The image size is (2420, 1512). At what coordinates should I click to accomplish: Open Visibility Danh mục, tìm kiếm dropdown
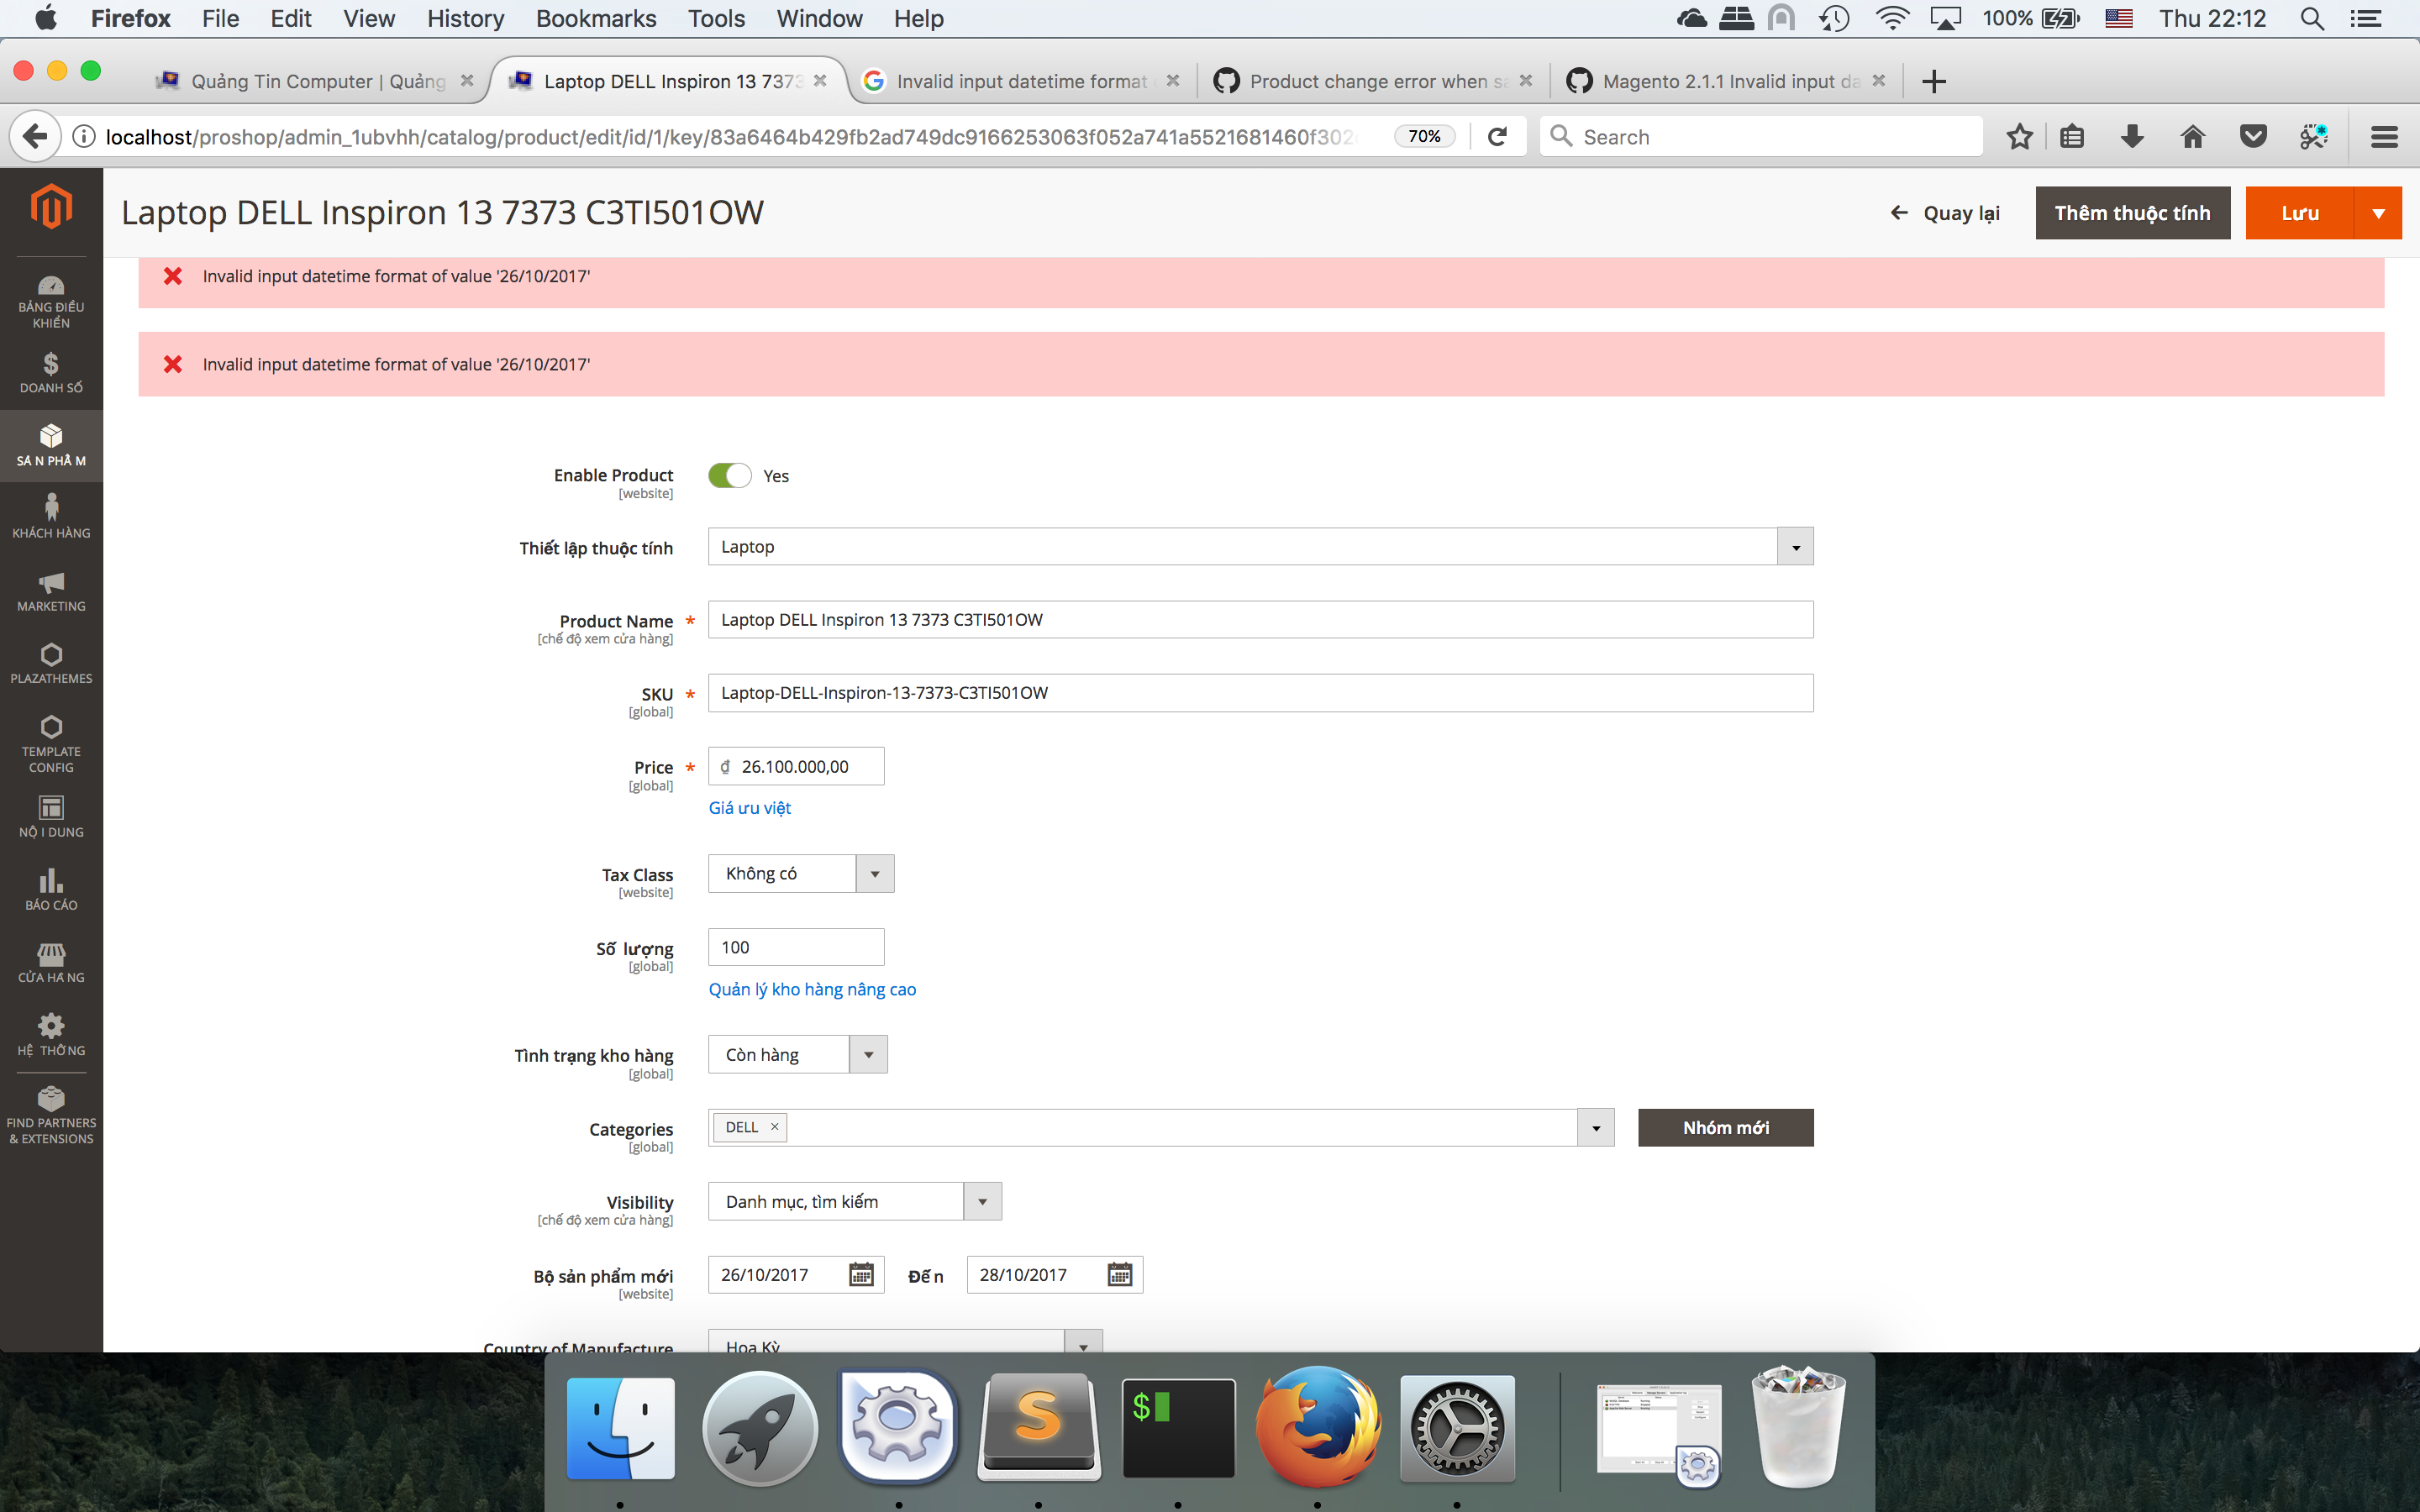coord(854,1201)
